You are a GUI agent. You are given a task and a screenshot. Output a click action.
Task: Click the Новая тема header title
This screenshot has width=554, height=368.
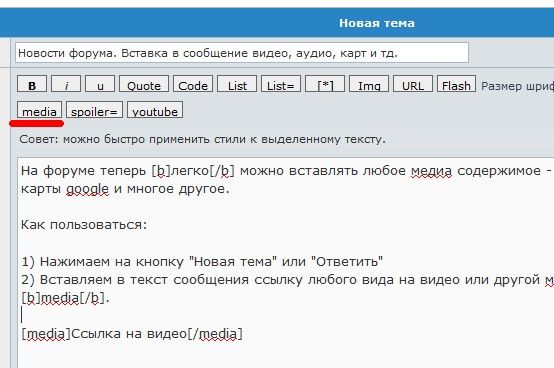coord(377,23)
